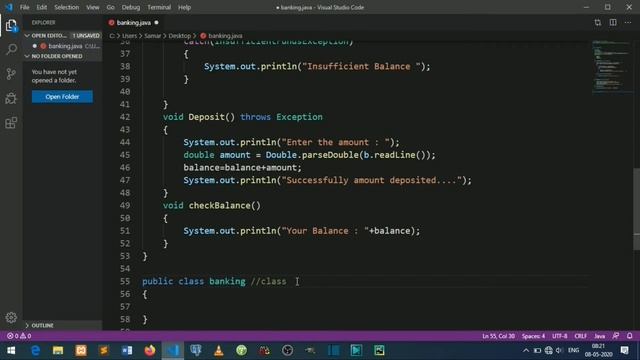Split the editor to the right
Viewport: 640px width, 360px height.
tap(613, 22)
